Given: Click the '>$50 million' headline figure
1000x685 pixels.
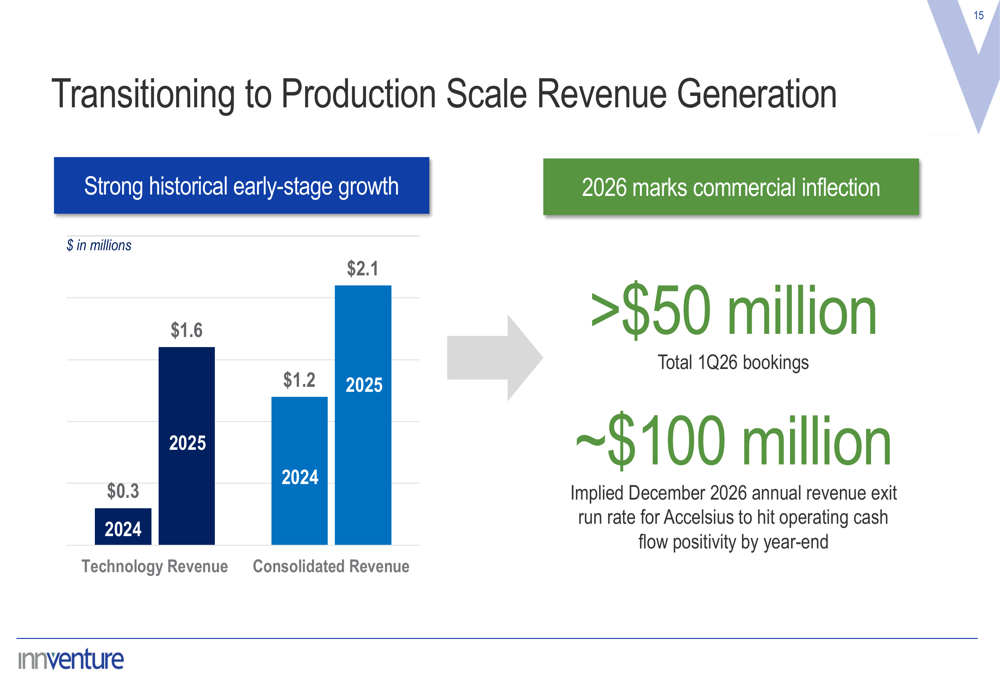Looking at the screenshot, I should [x=733, y=311].
